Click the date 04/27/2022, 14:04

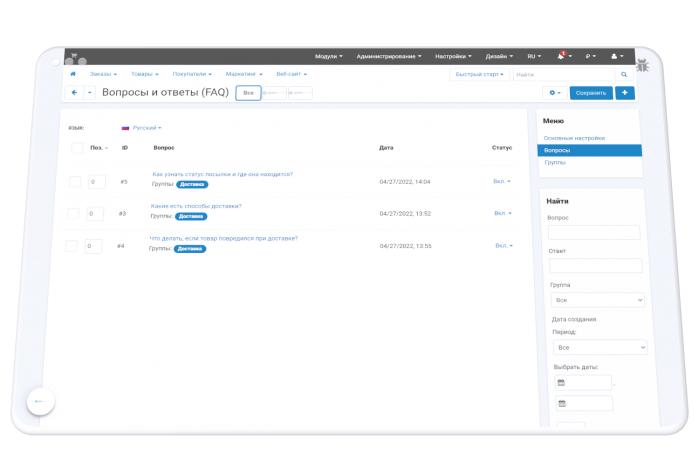tap(405, 182)
